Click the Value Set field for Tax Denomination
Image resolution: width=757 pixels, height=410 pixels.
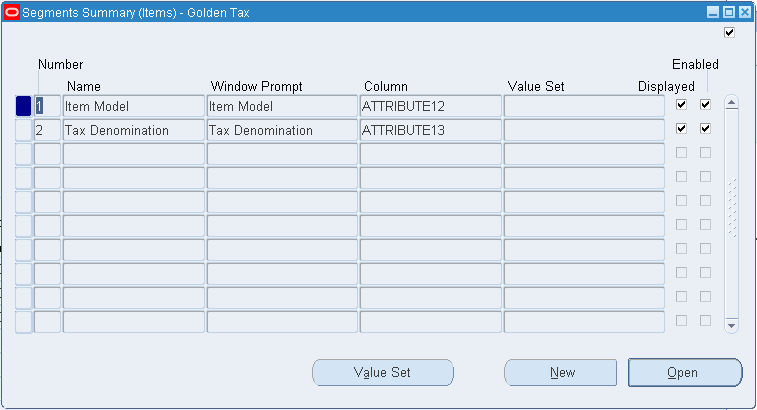584,130
